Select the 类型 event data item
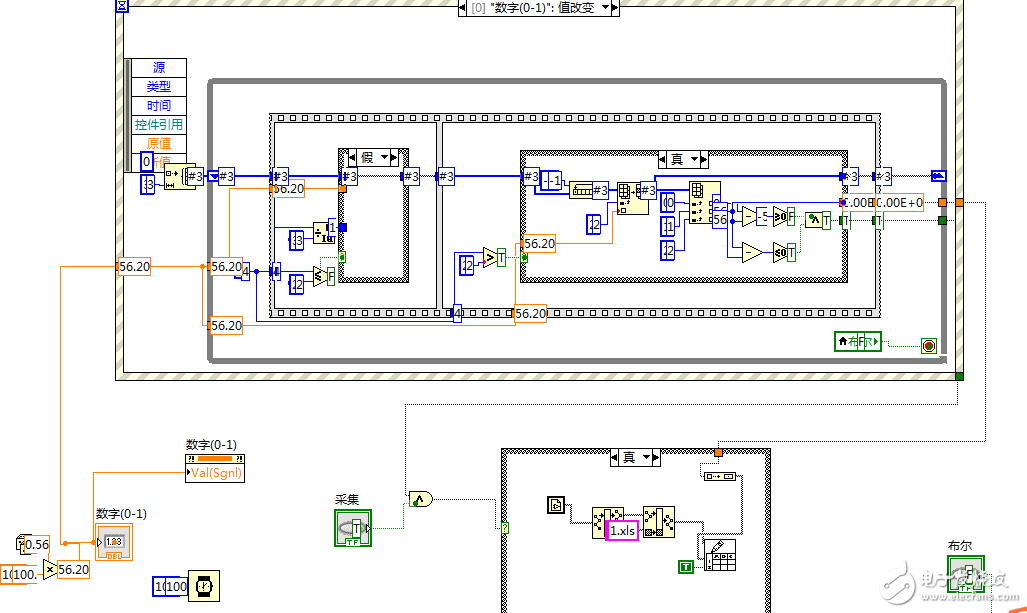The height and width of the screenshot is (613, 1027). tap(159, 86)
